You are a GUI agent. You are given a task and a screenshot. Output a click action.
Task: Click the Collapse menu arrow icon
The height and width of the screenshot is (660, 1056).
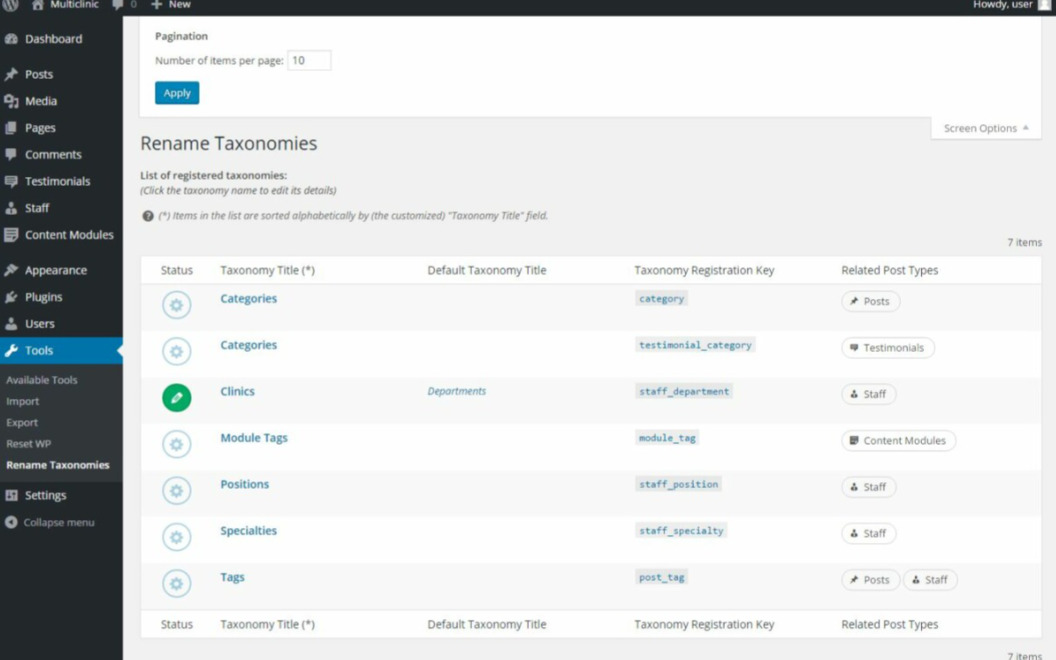[x=11, y=522]
